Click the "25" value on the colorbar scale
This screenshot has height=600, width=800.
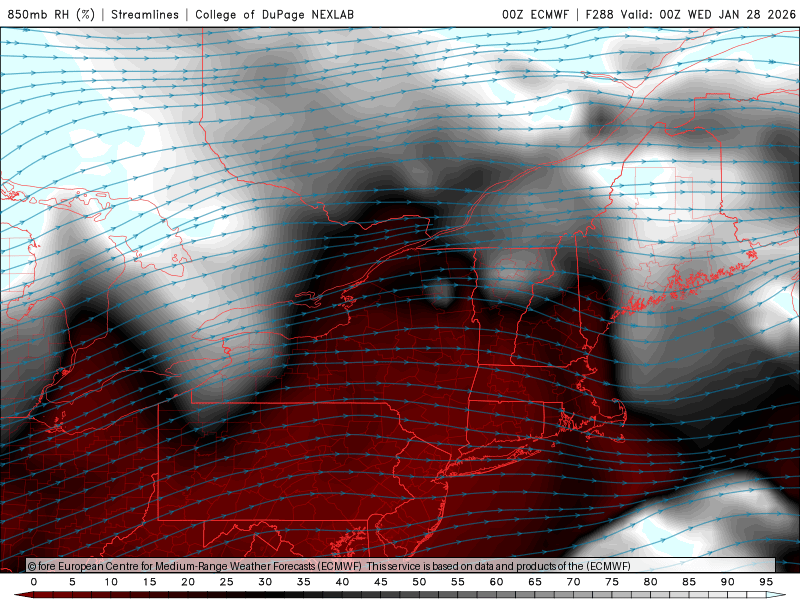[227, 582]
